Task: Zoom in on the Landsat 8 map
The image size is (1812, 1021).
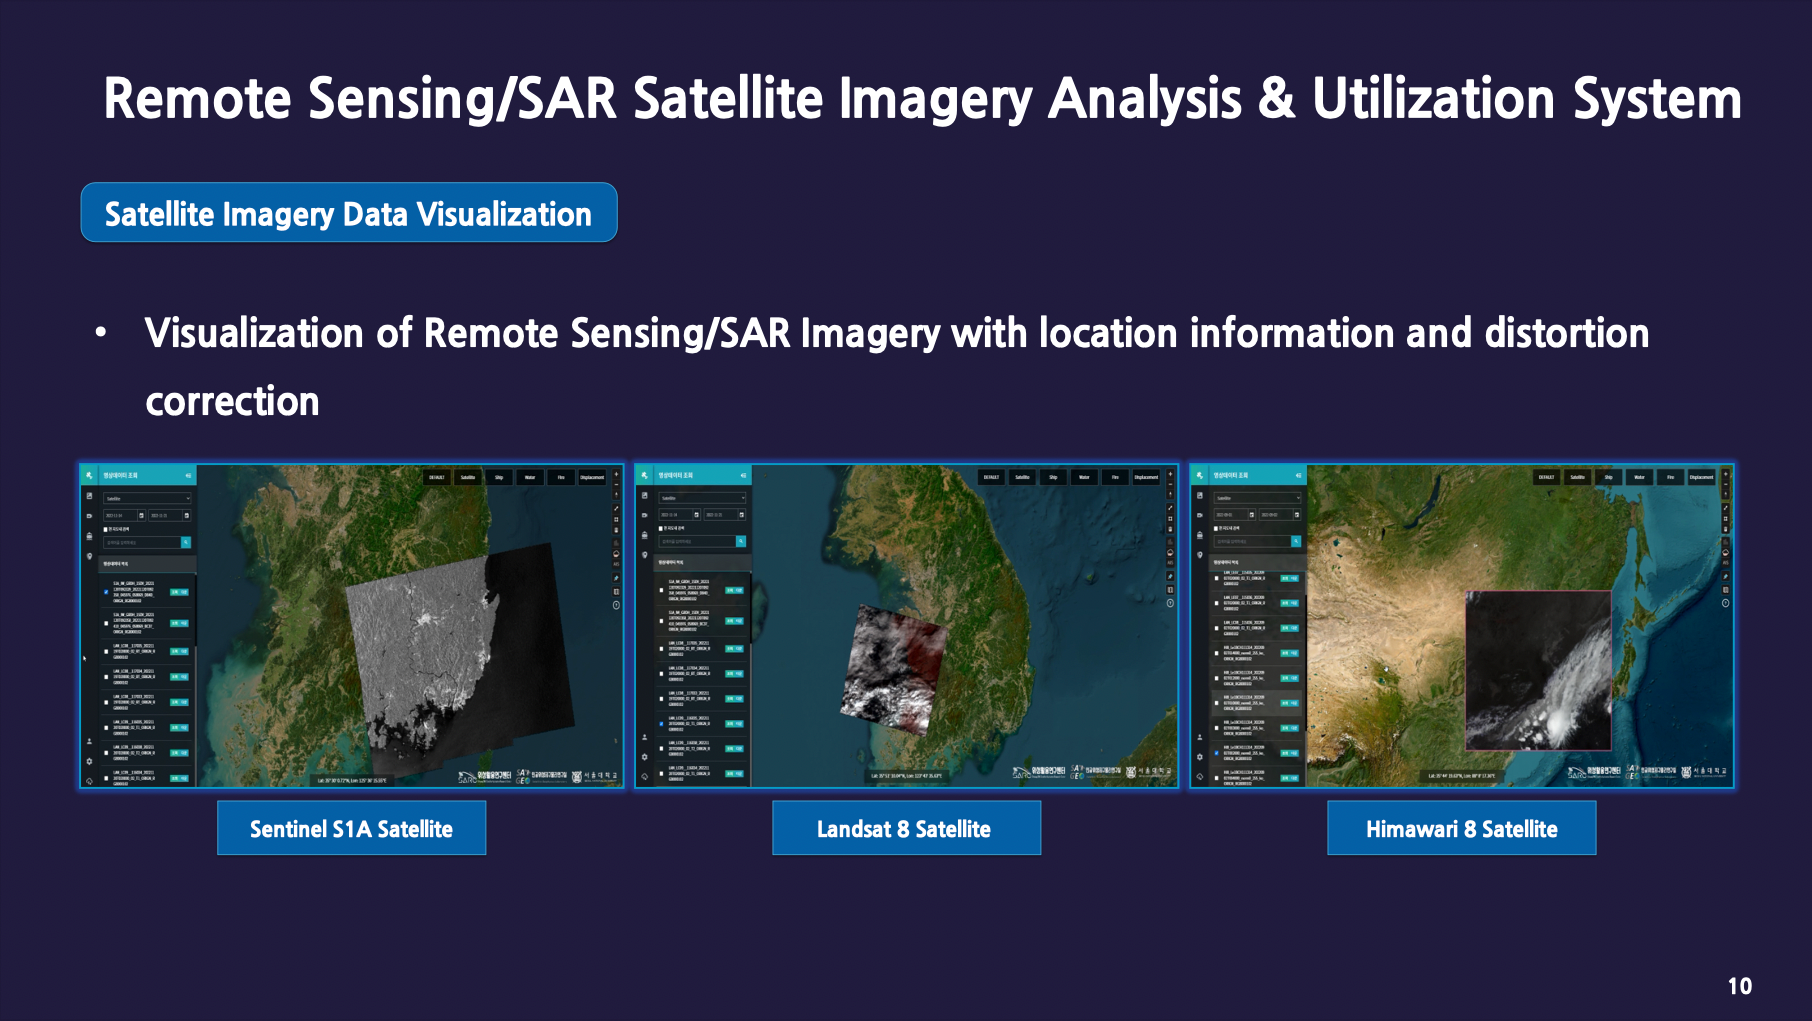Action: pos(1171,474)
